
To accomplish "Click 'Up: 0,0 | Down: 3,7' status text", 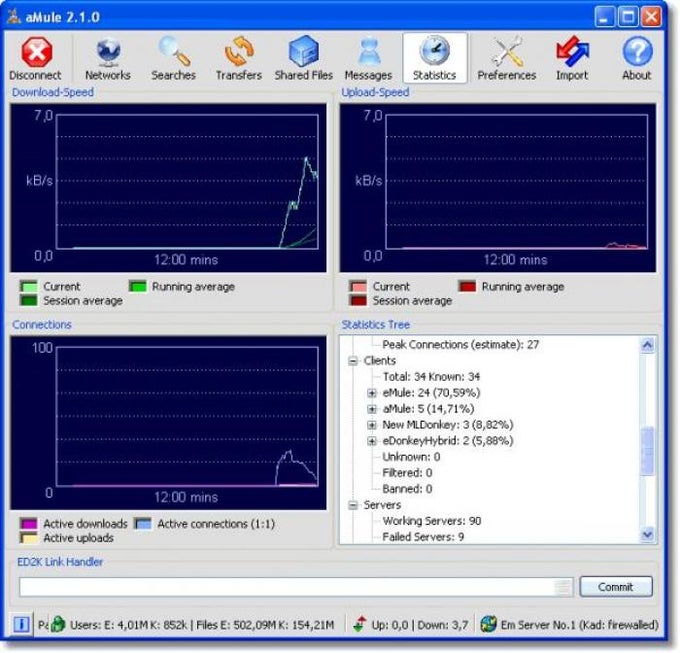I will pos(420,625).
